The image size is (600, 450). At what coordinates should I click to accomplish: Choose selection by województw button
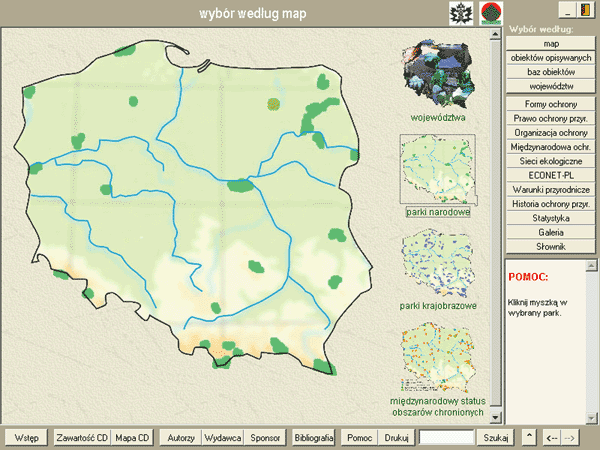coord(551,86)
